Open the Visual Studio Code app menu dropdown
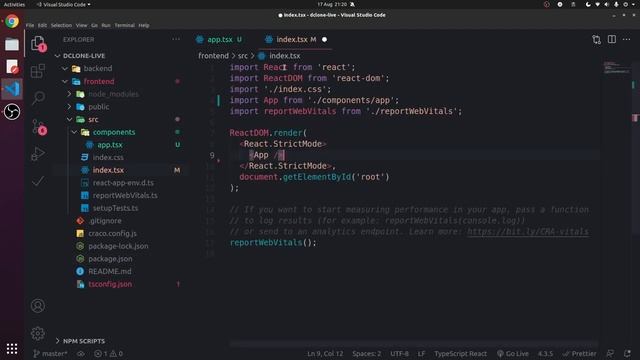Screen dimensions: 640x360 (x=64, y=4)
